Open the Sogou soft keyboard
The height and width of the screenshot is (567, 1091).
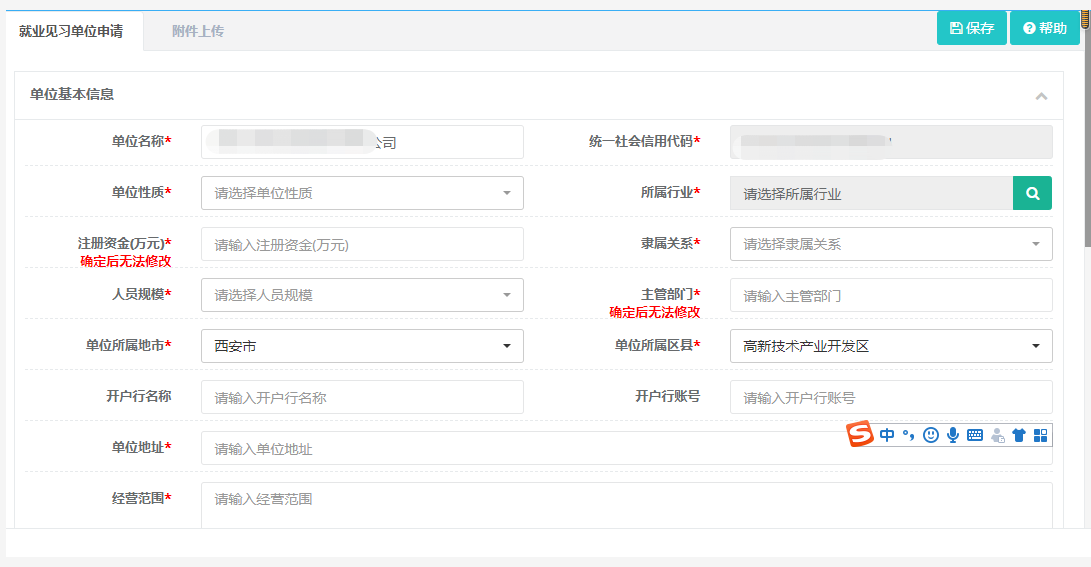click(975, 435)
